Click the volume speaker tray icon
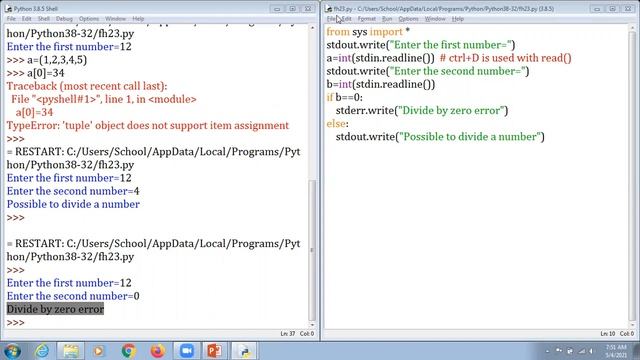 click(591, 351)
